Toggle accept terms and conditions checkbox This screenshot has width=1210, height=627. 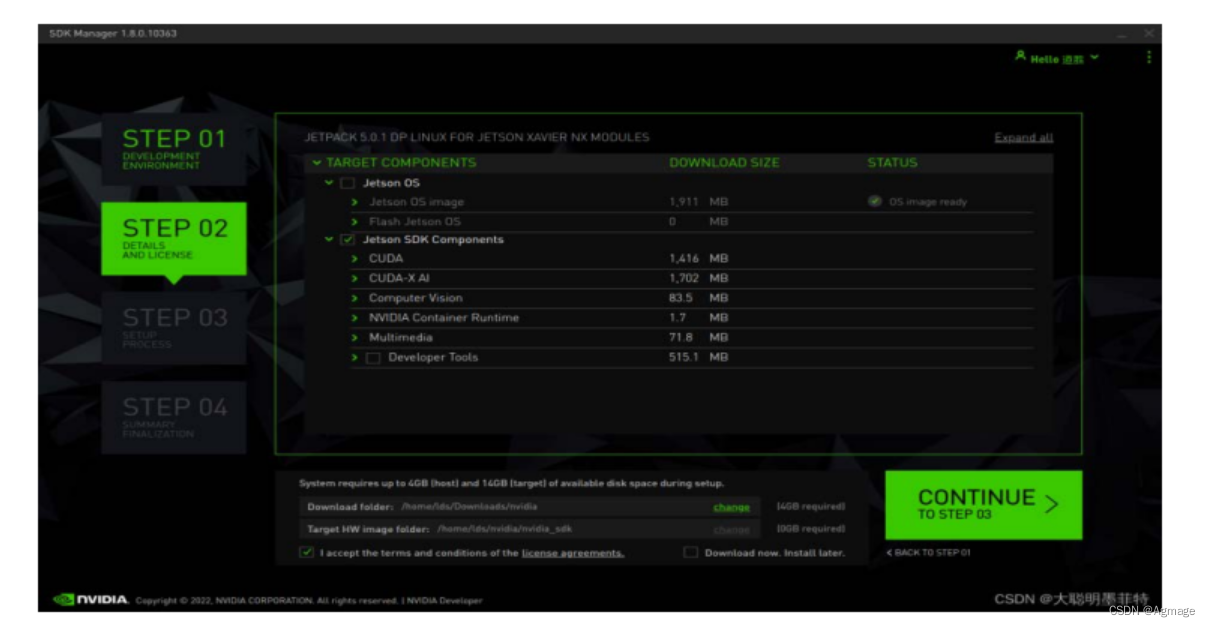(307, 552)
